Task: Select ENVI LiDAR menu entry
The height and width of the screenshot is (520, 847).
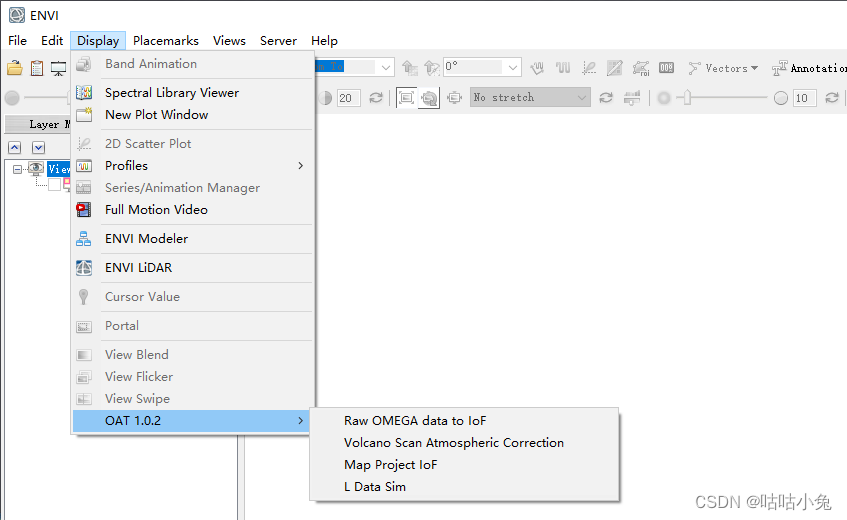Action: coord(193,268)
